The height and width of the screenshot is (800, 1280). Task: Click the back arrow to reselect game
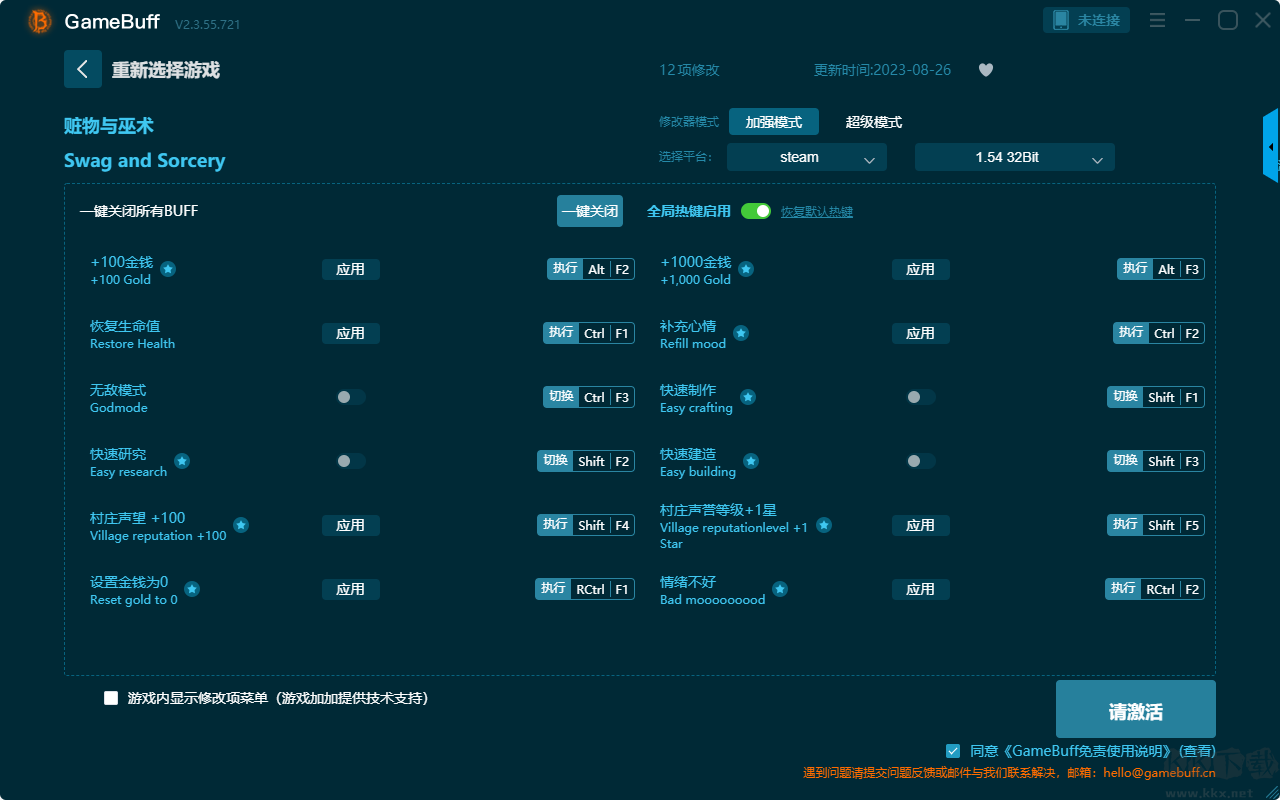click(x=83, y=69)
